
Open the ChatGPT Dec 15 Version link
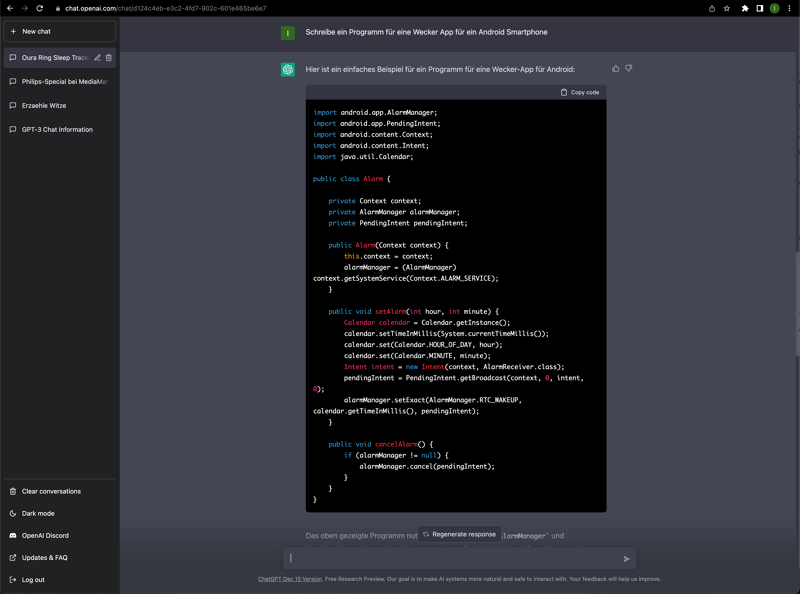click(x=290, y=579)
